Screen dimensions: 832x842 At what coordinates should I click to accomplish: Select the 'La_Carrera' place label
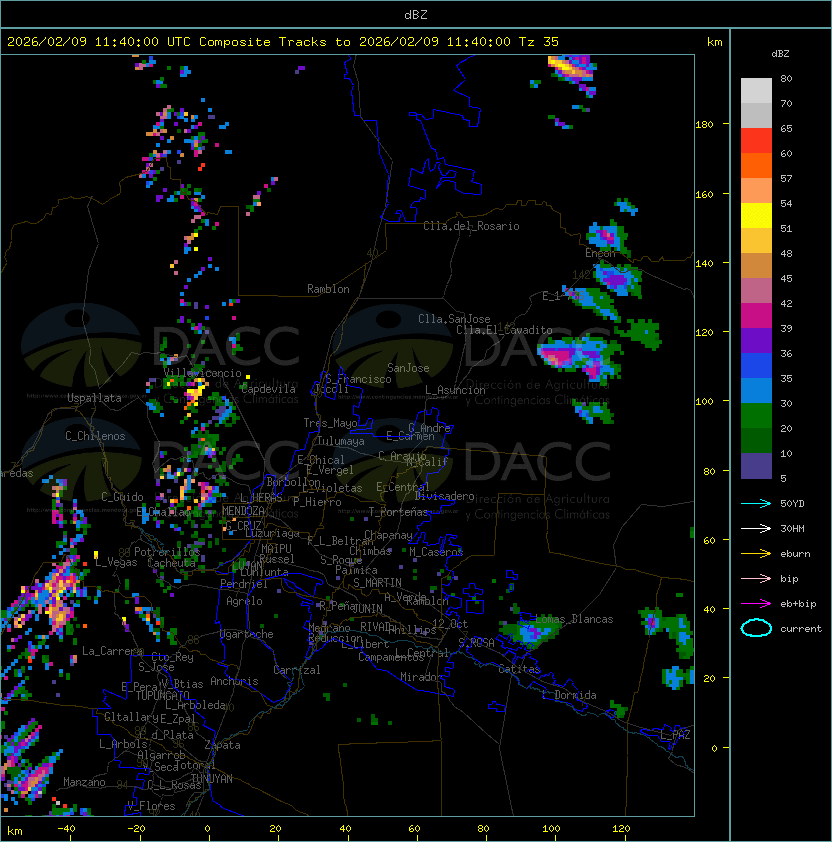point(113,651)
